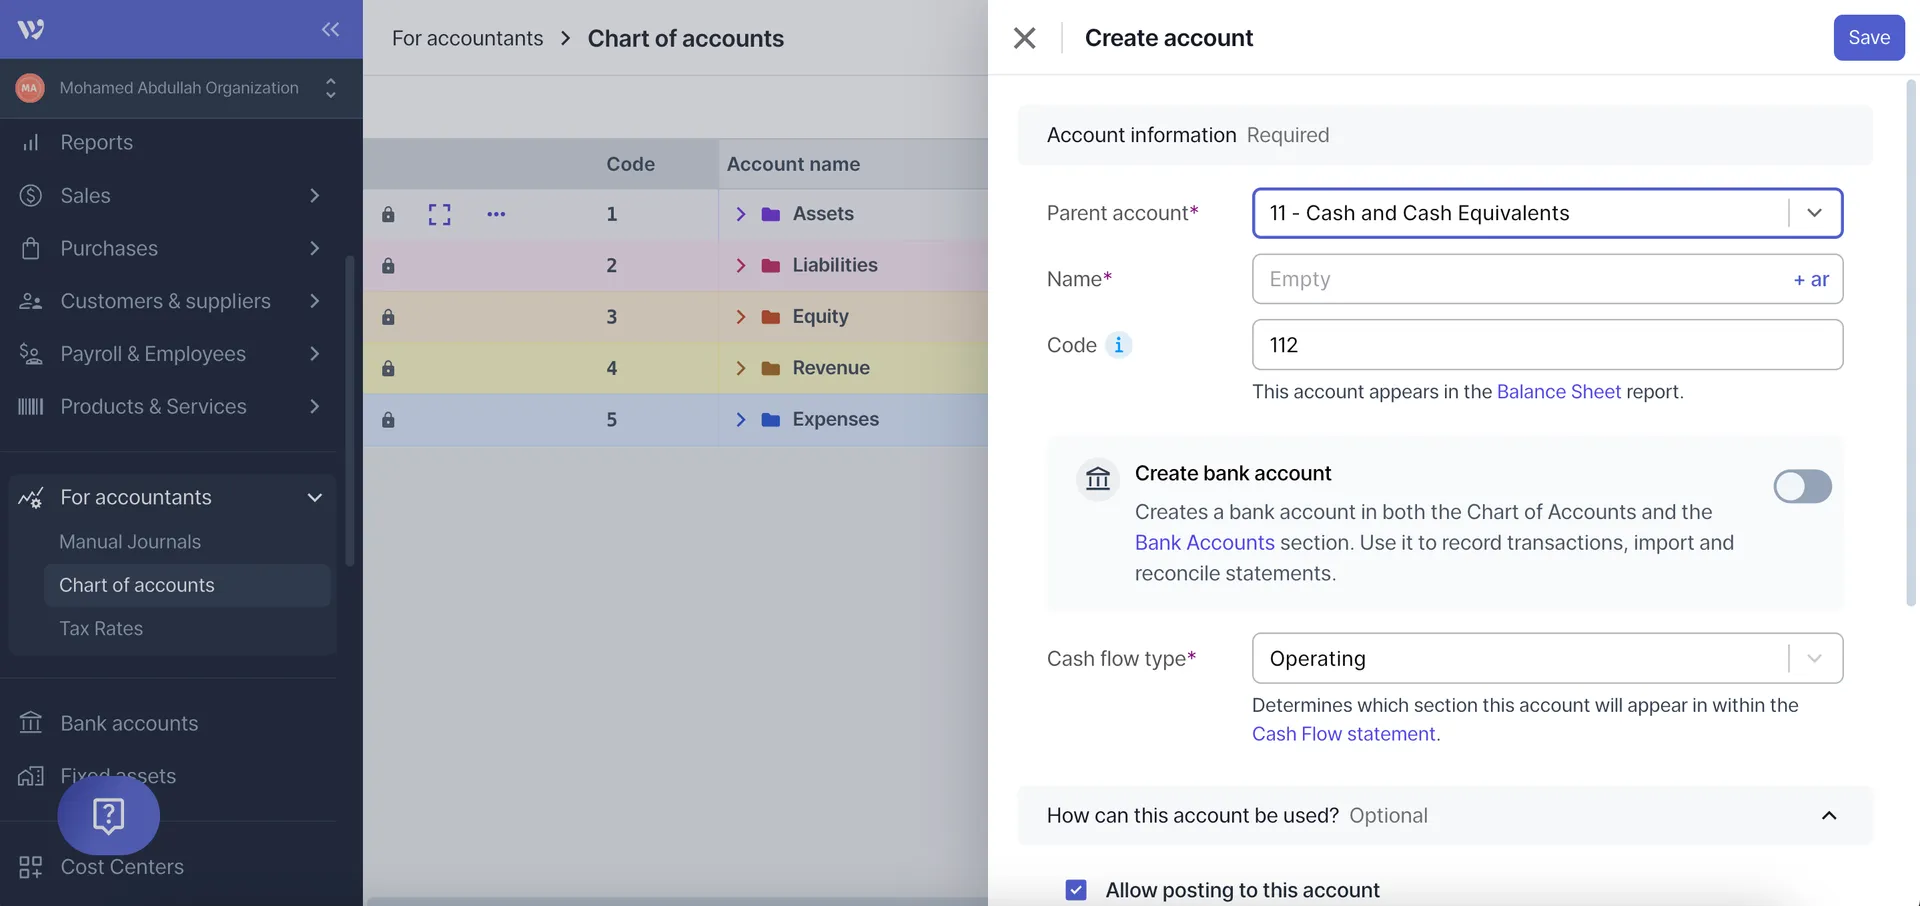
Task: Click the help bubble floating button
Action: coord(108,815)
